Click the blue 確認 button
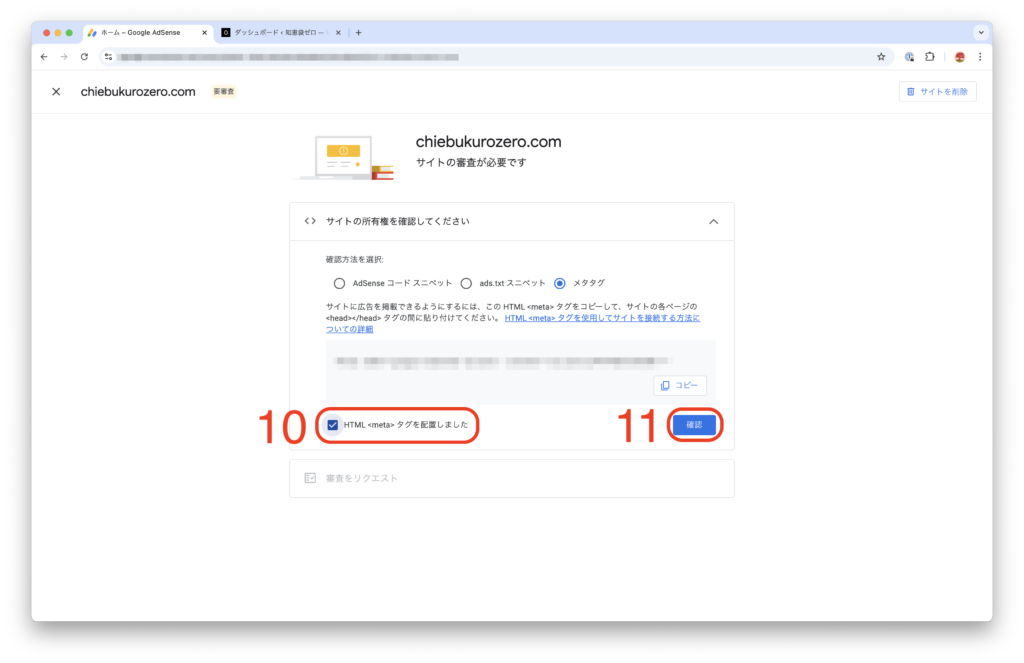Image resolution: width=1024 pixels, height=663 pixels. pos(694,425)
